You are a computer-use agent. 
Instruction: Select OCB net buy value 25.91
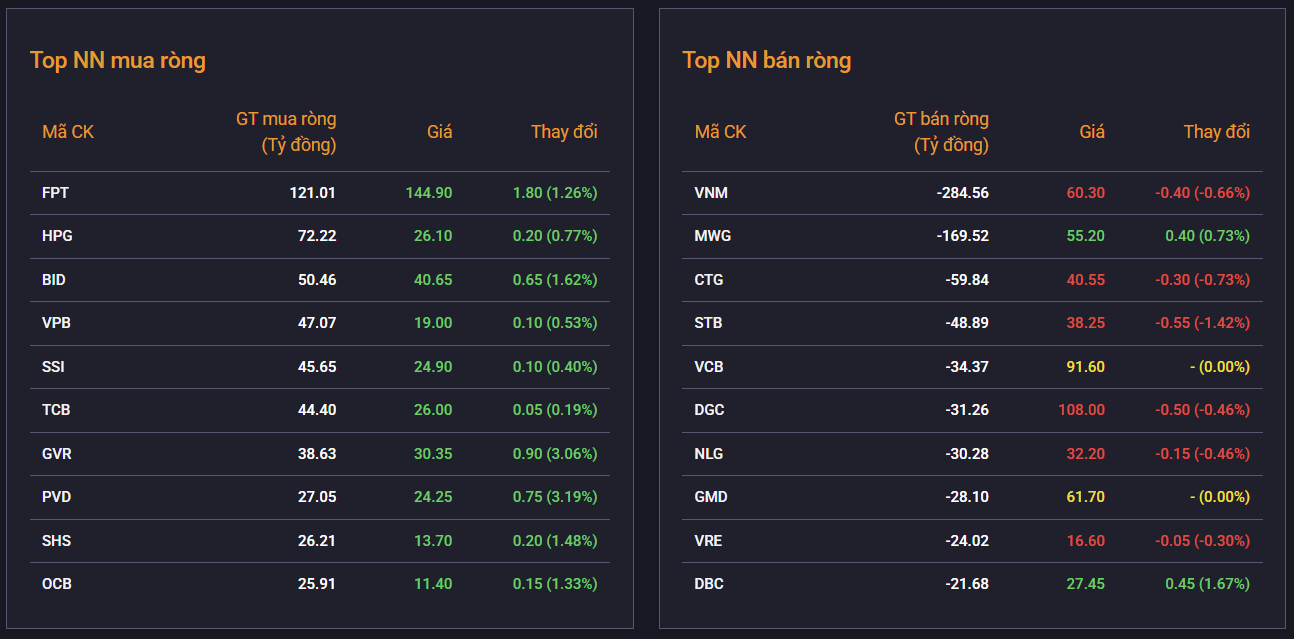[317, 584]
